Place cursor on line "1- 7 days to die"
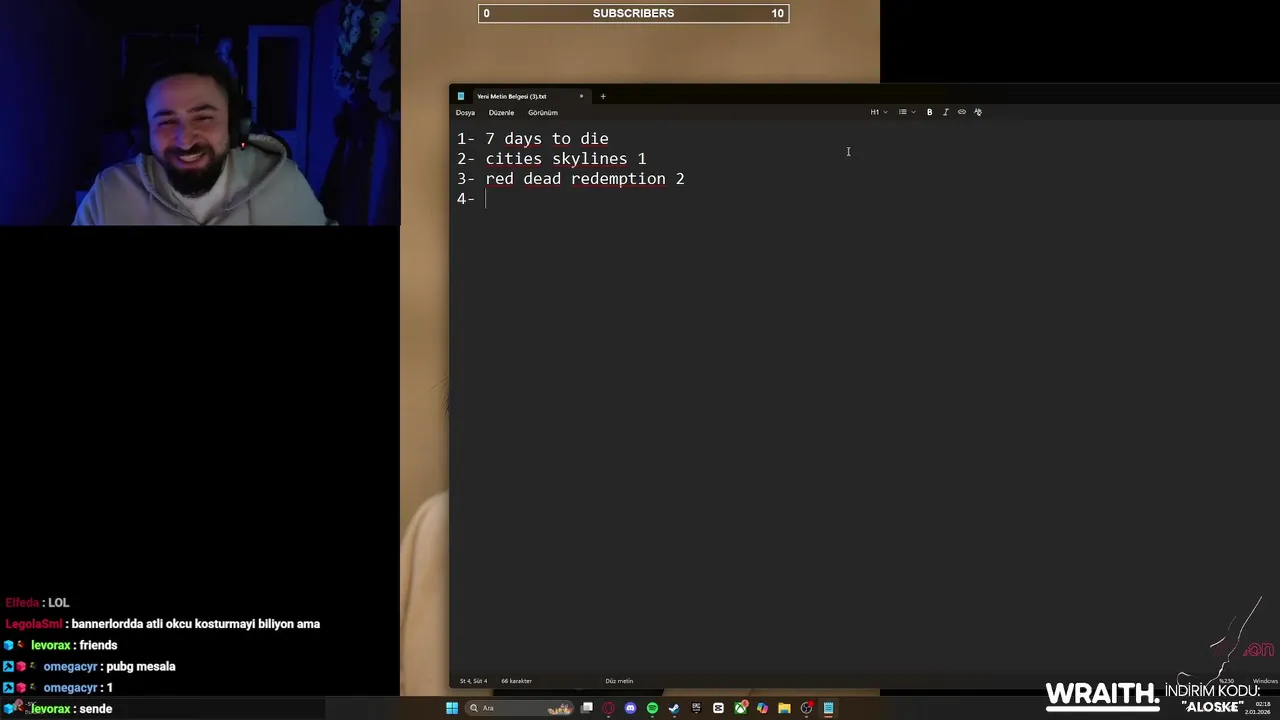This screenshot has width=1280, height=720. (532, 139)
